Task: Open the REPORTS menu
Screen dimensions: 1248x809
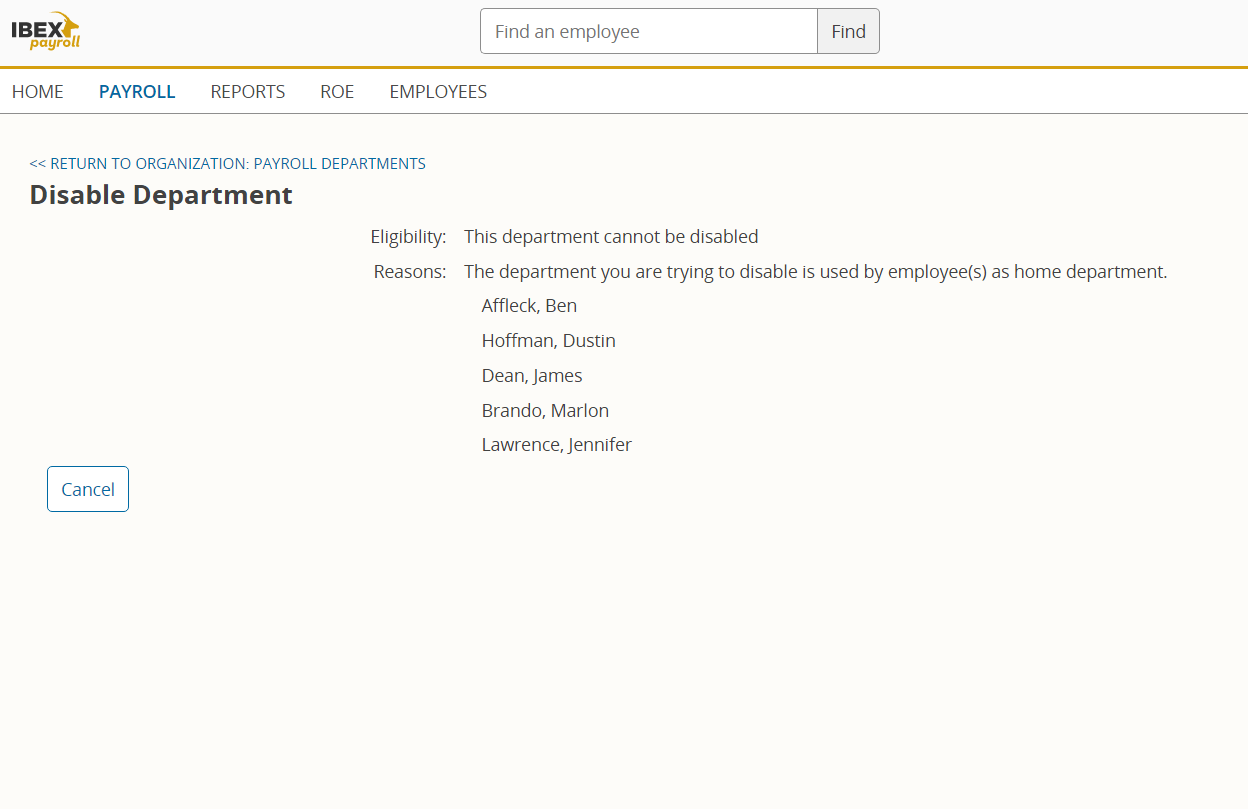Action: pyautogui.click(x=248, y=92)
